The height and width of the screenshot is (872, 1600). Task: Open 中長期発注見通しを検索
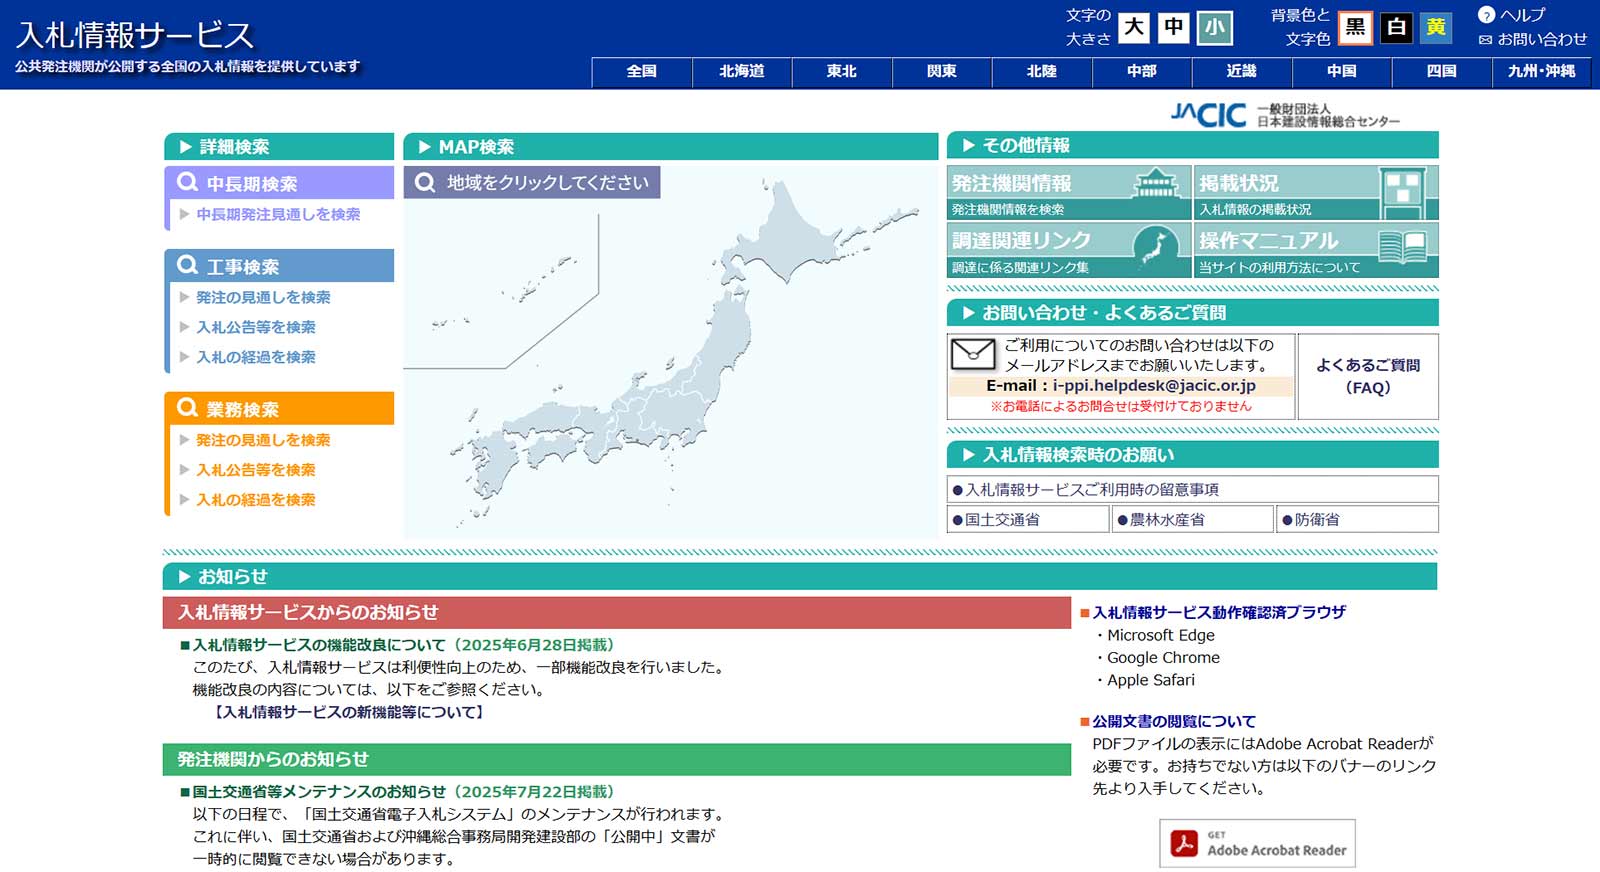278,215
